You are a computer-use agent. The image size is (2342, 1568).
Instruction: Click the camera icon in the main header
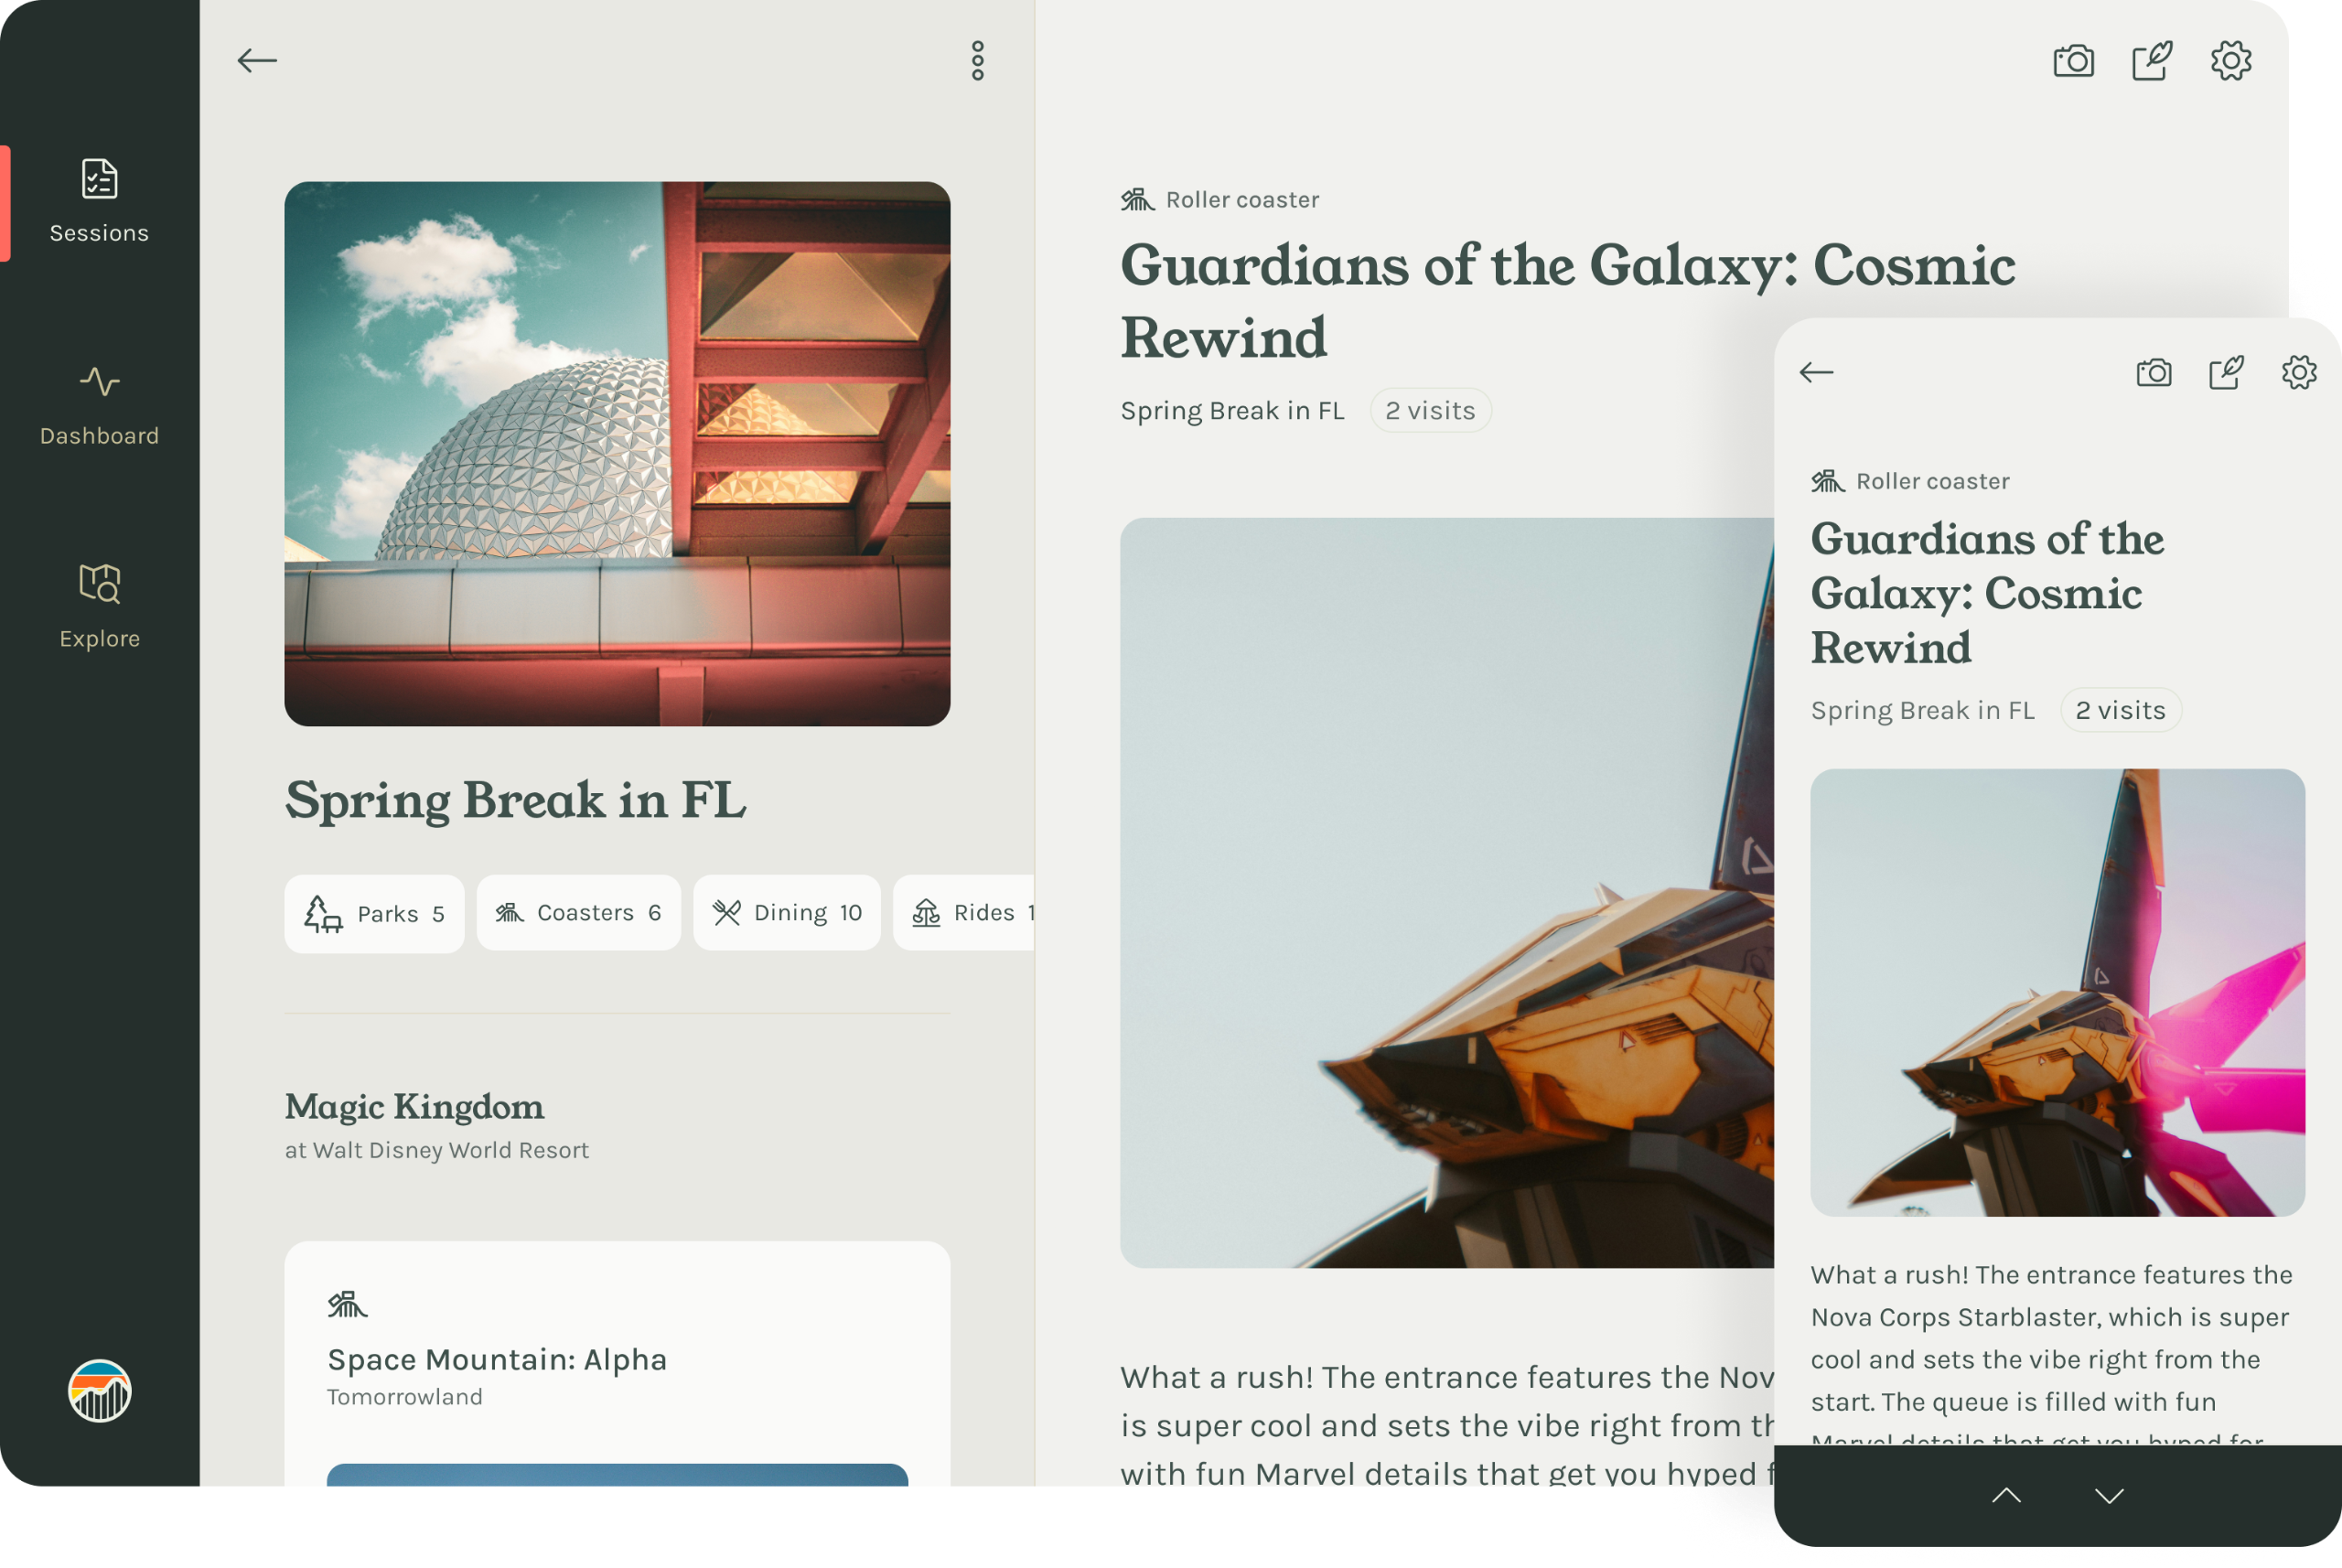point(2073,61)
